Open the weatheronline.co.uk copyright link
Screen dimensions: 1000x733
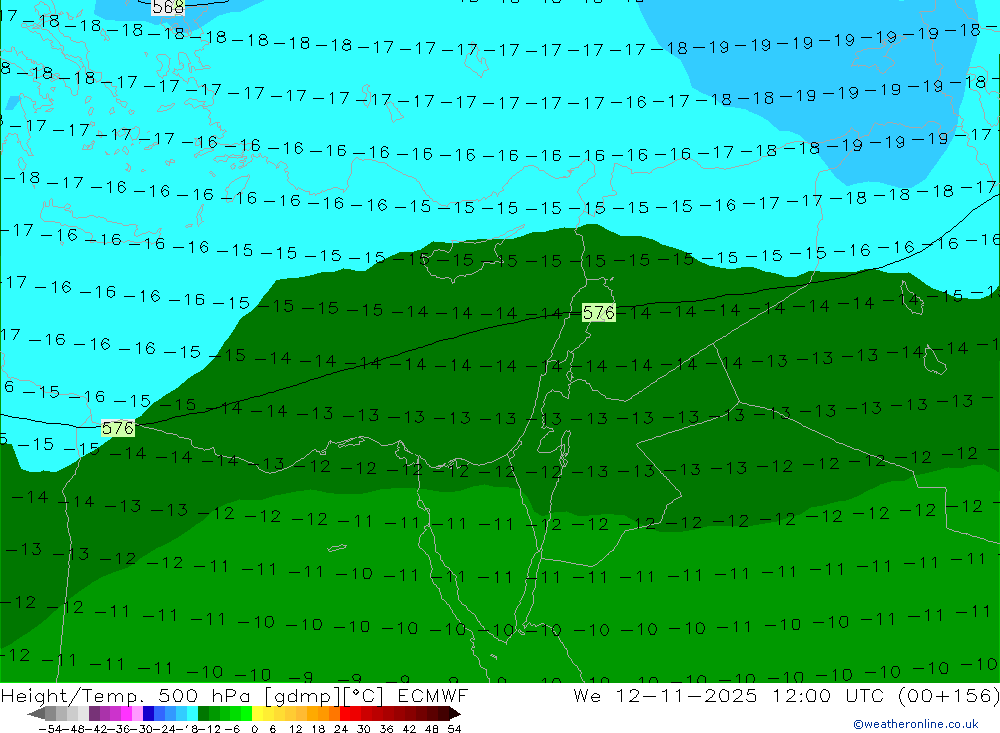click(915, 724)
